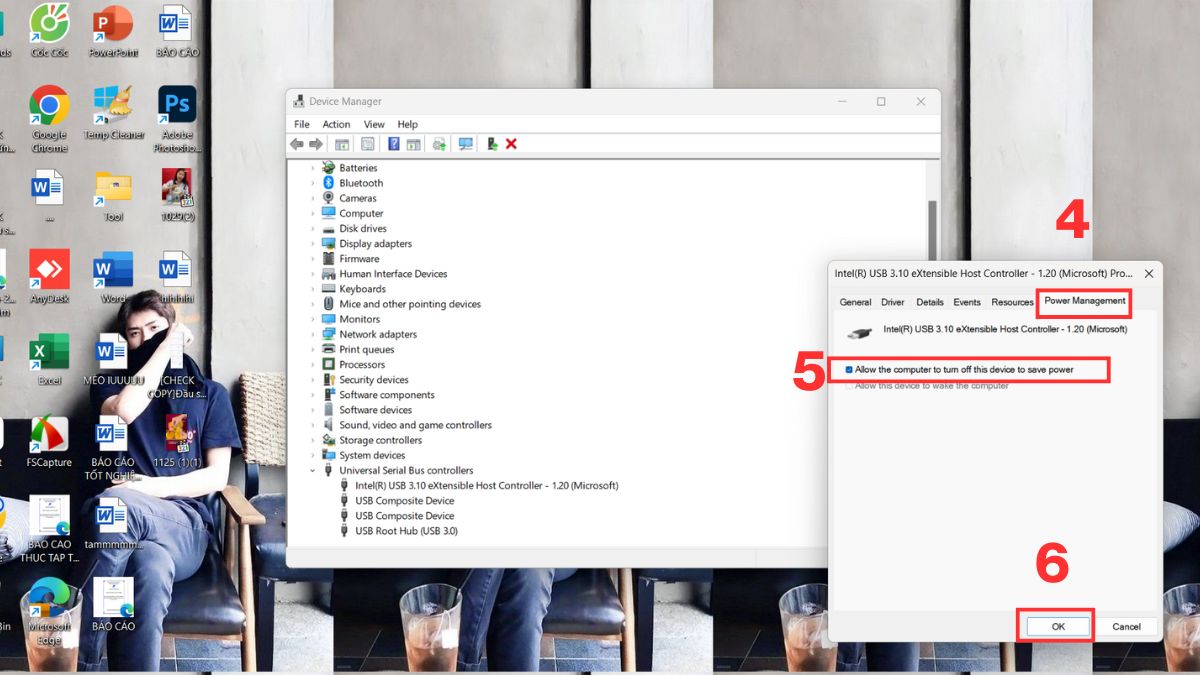Click the Help icon in Device Manager toolbar
The width and height of the screenshot is (1200, 675).
(392, 144)
